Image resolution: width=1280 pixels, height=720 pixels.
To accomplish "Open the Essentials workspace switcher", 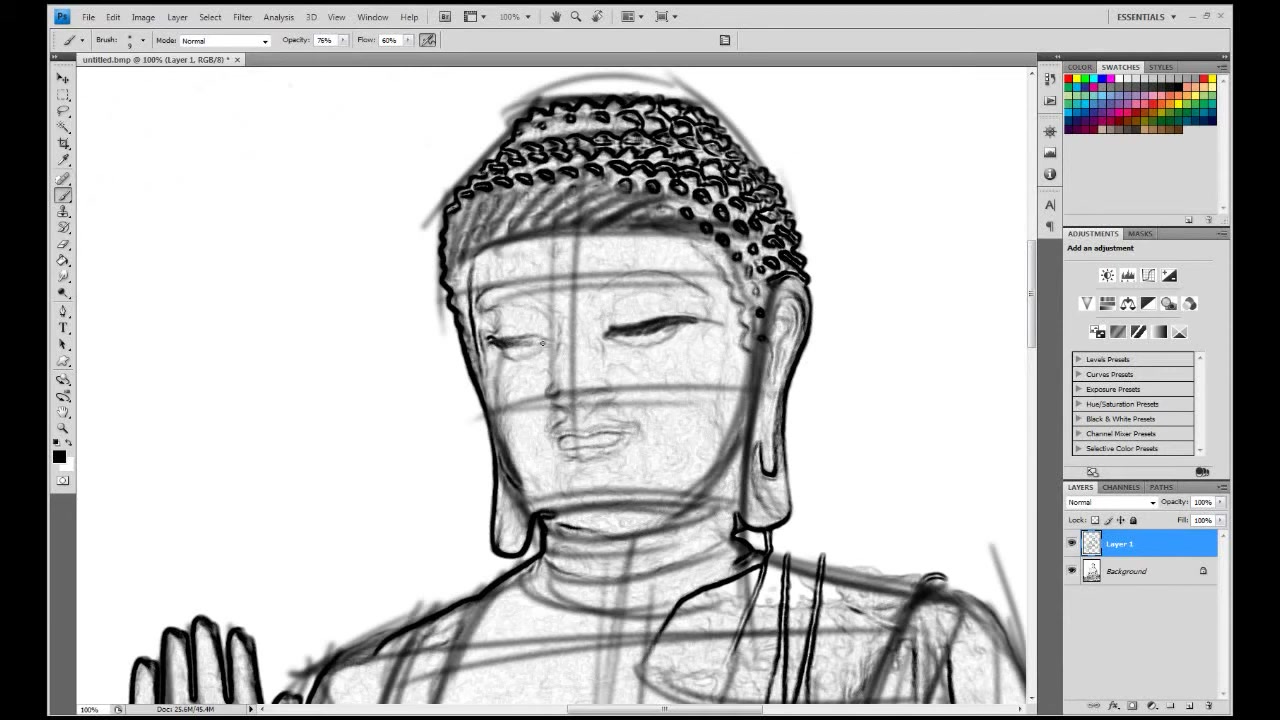I will pyautogui.click(x=1146, y=17).
